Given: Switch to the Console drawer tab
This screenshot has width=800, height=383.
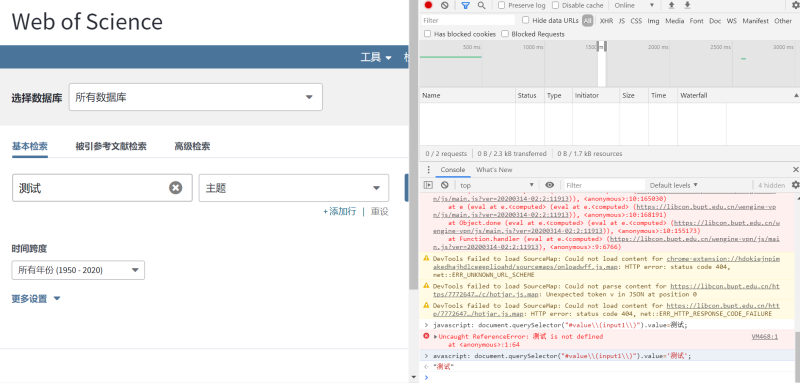Looking at the screenshot, I should pos(453,169).
